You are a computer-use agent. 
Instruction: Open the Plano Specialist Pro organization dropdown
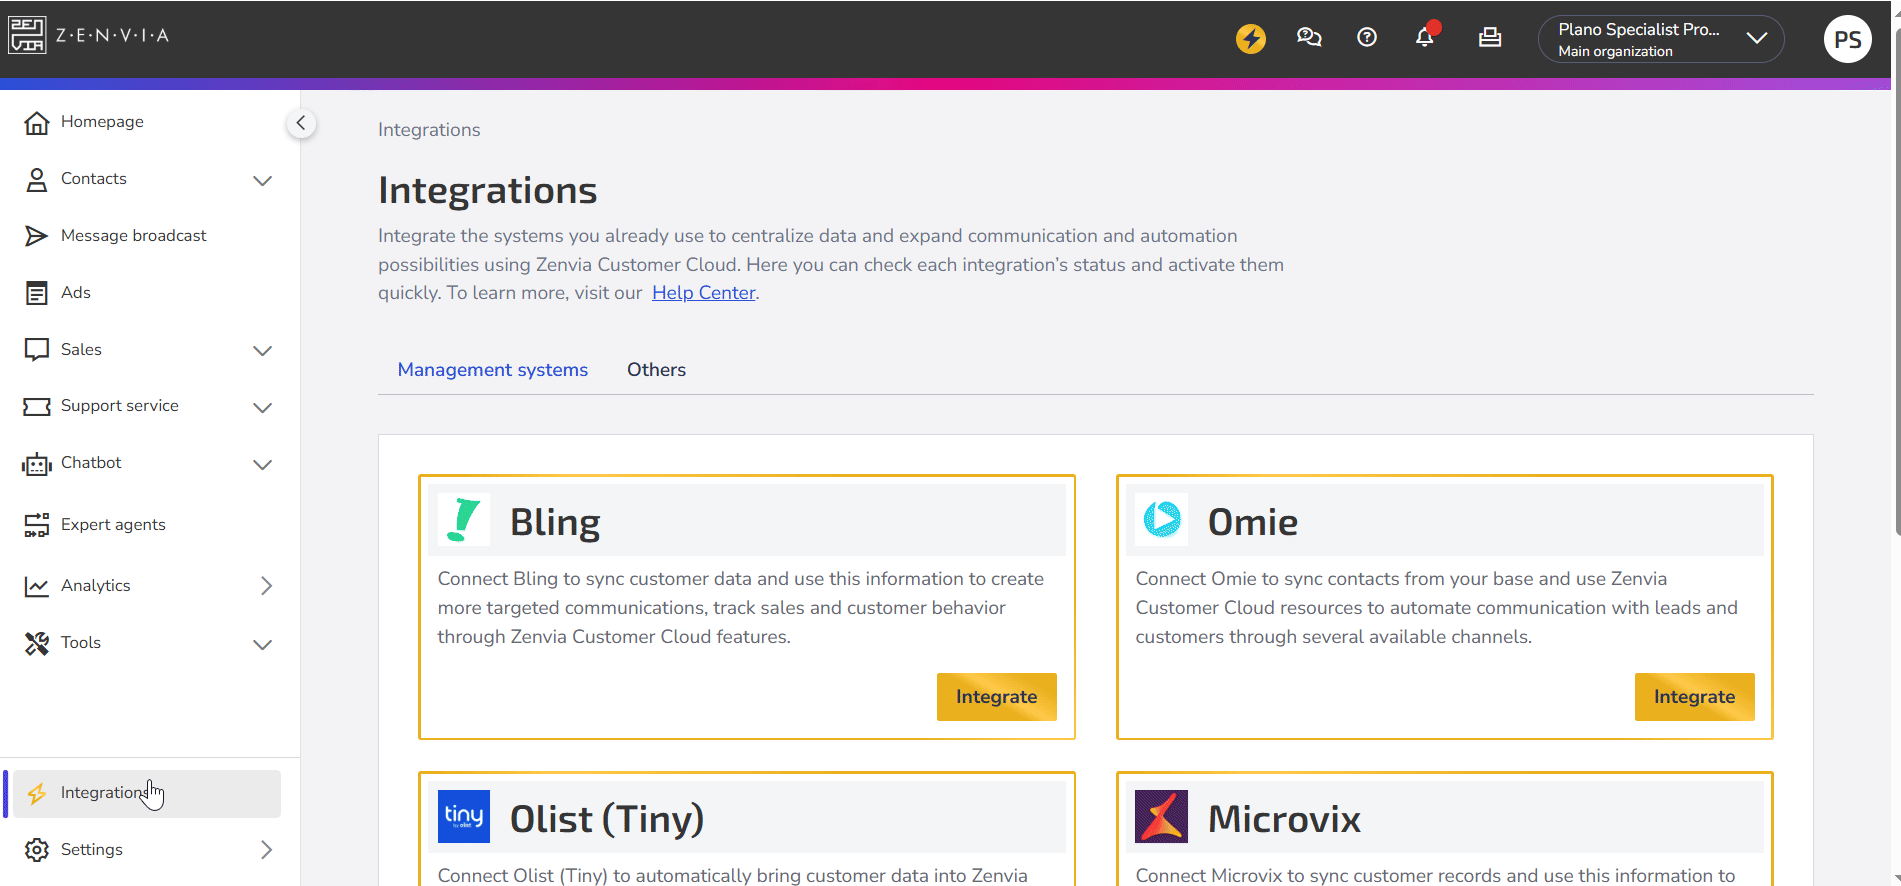pyautogui.click(x=1661, y=39)
